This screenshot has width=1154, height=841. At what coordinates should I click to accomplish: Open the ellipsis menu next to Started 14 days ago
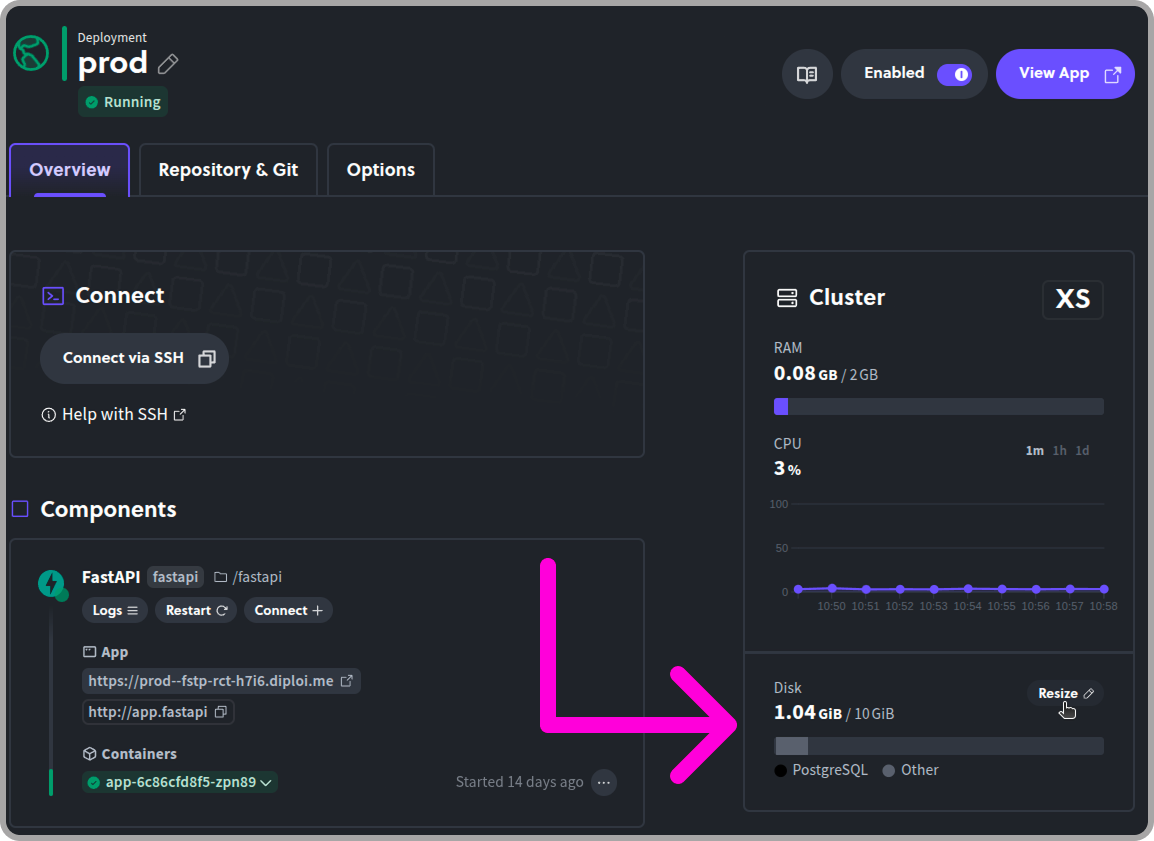pyautogui.click(x=604, y=782)
